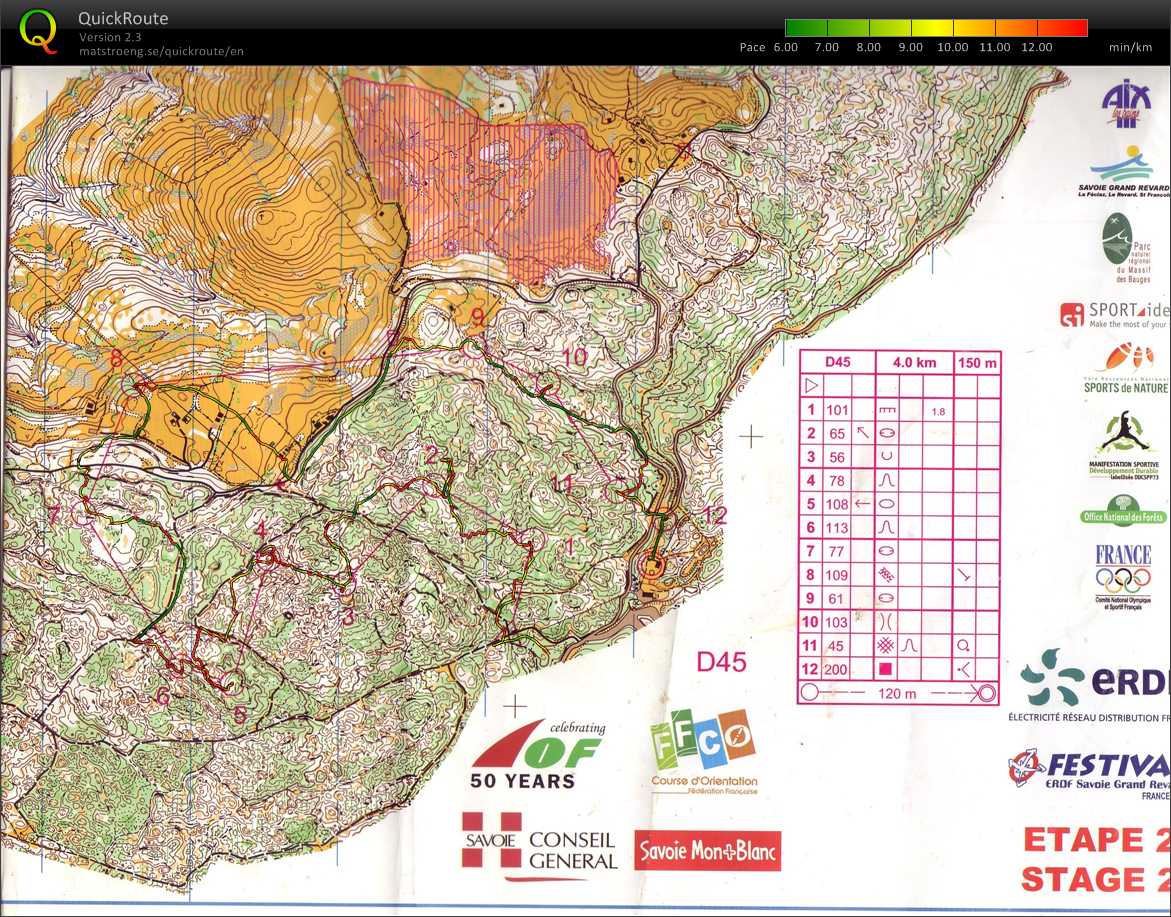Click the 150 m climb cell
This screenshot has height=917, width=1171.
pos(977,362)
